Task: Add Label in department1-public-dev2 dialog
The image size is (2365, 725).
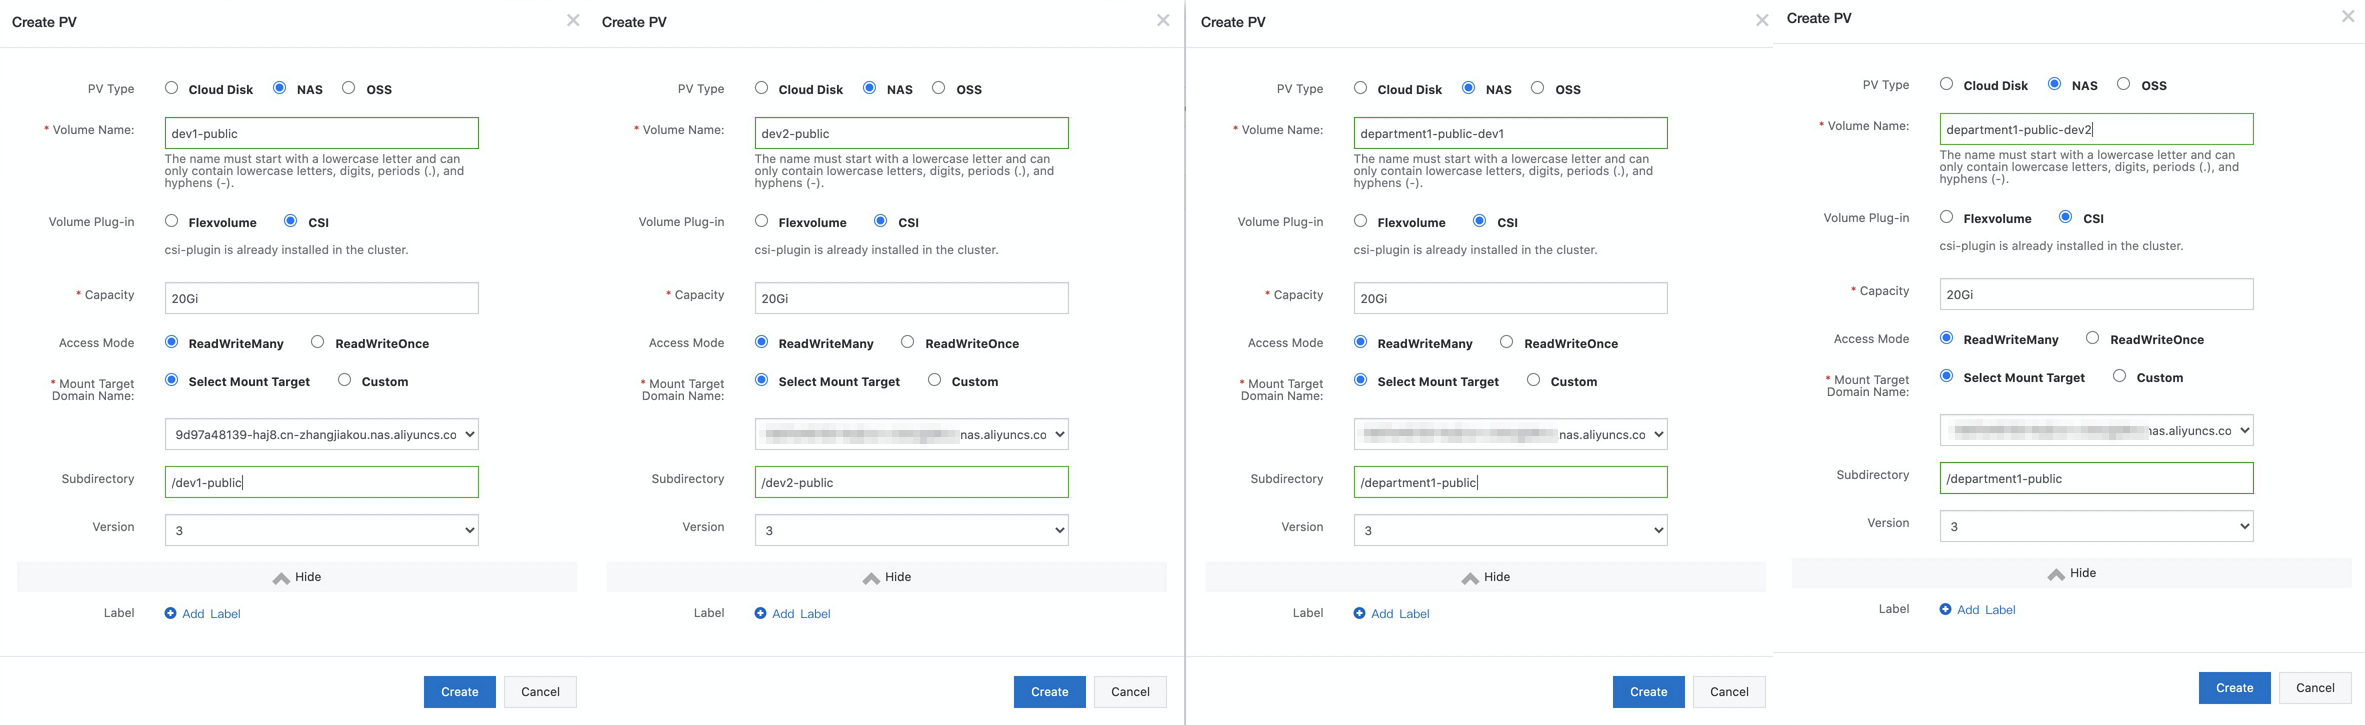Action: coord(1978,609)
